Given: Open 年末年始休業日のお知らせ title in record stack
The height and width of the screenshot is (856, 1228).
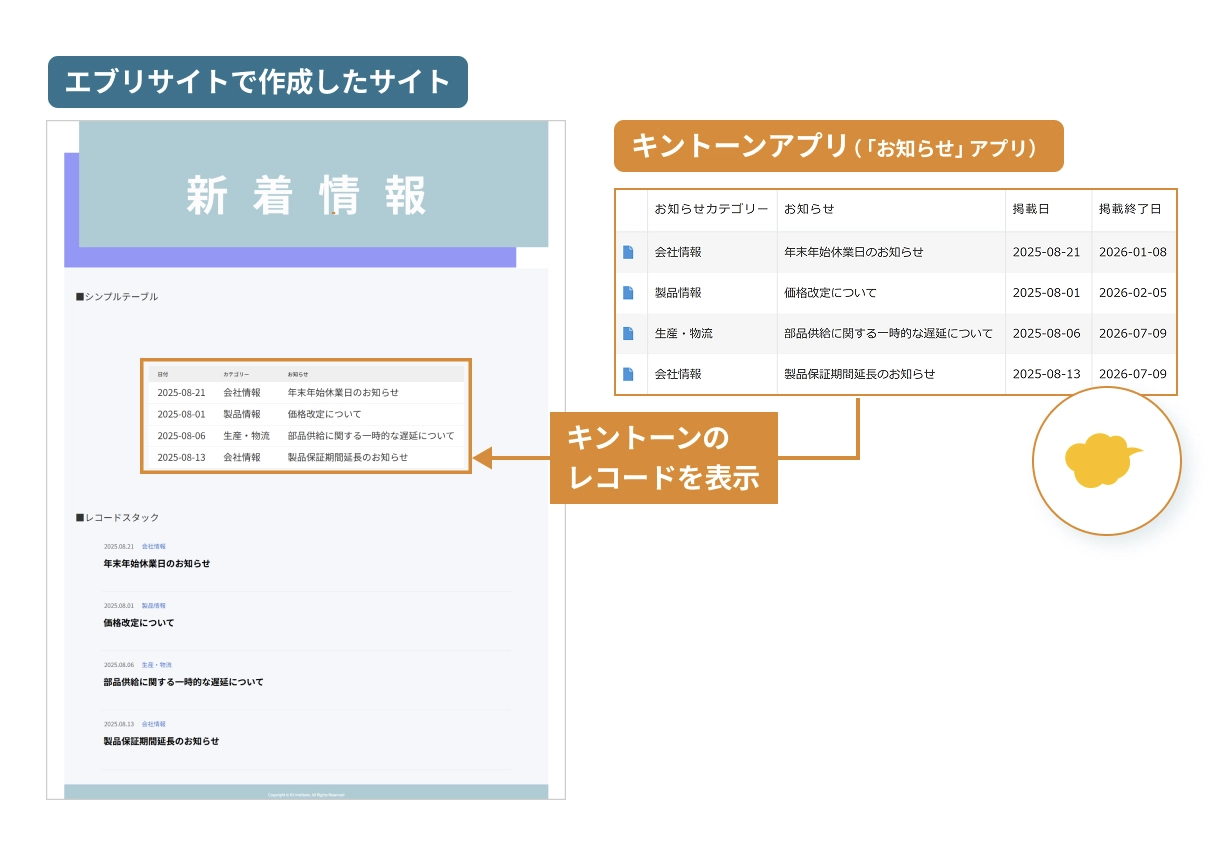Looking at the screenshot, I should 157,564.
